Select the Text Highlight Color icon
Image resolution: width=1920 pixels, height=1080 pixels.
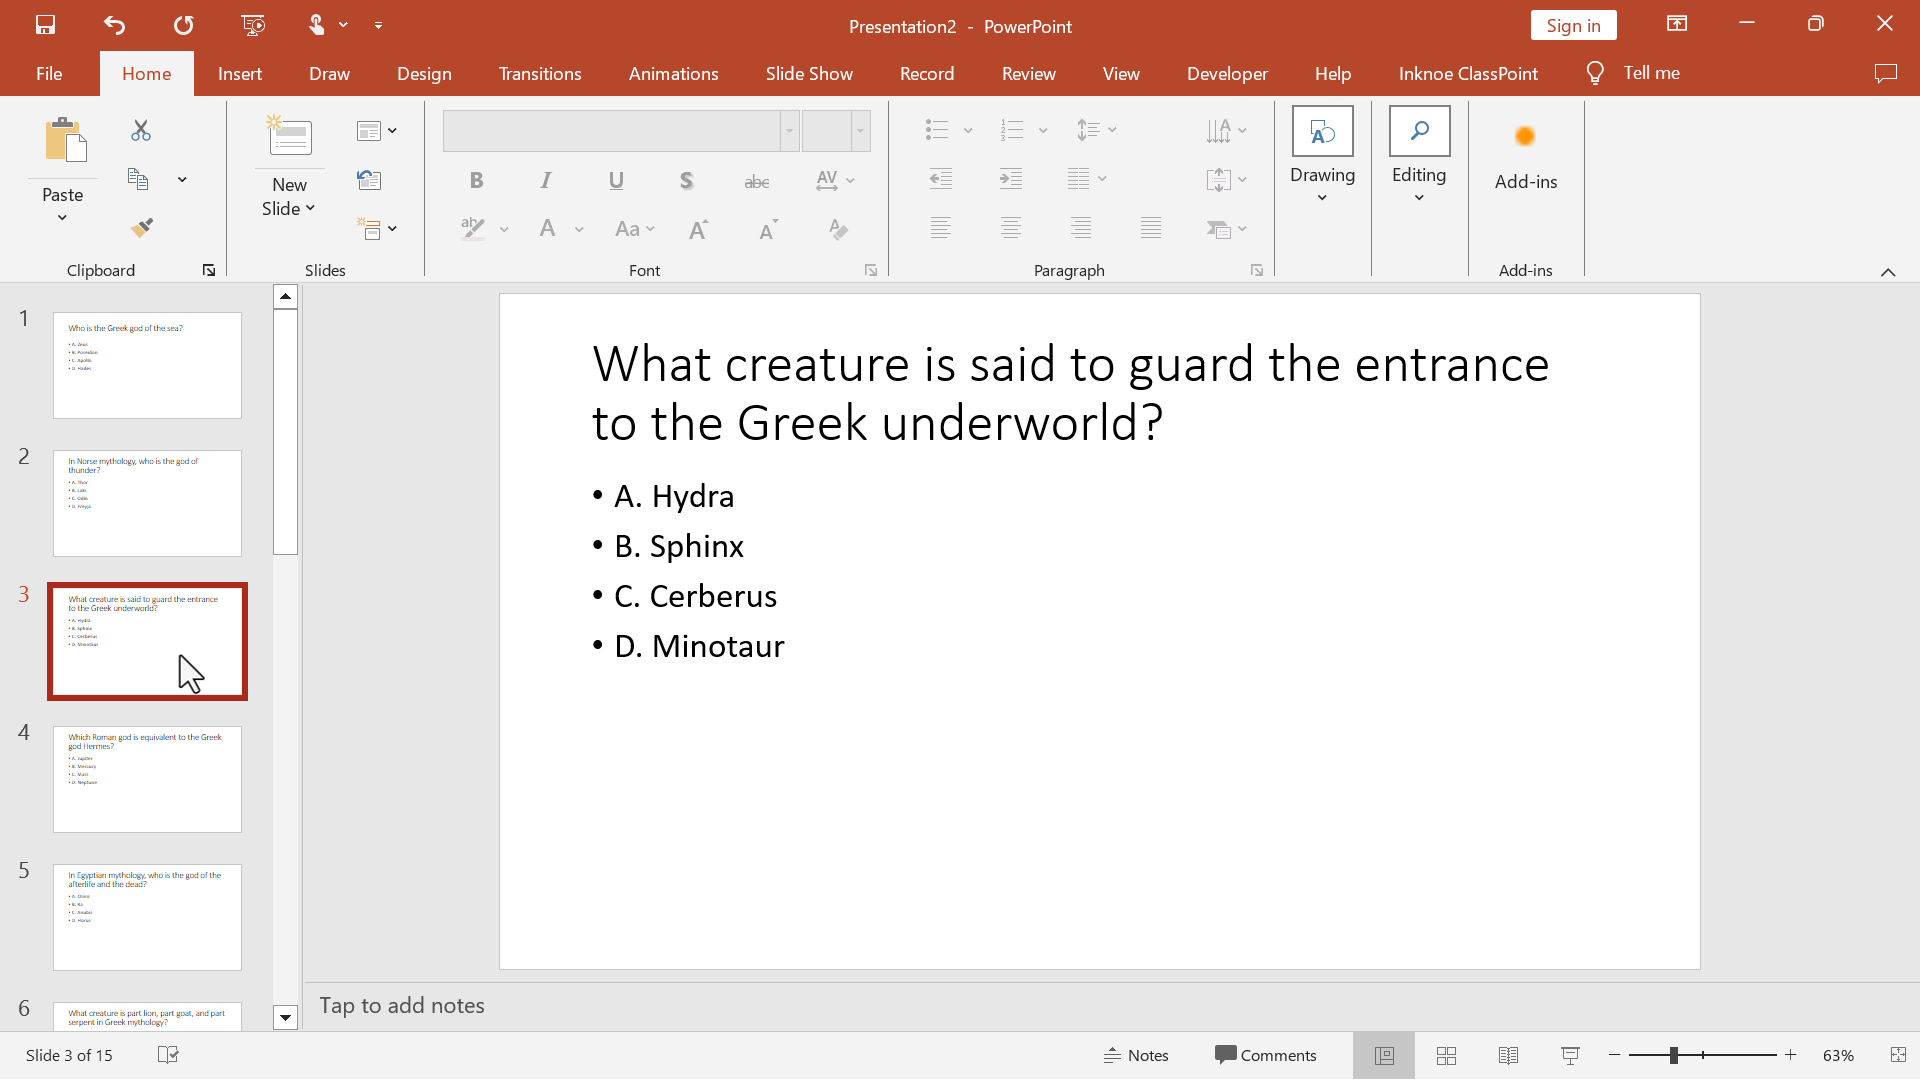[x=471, y=228]
